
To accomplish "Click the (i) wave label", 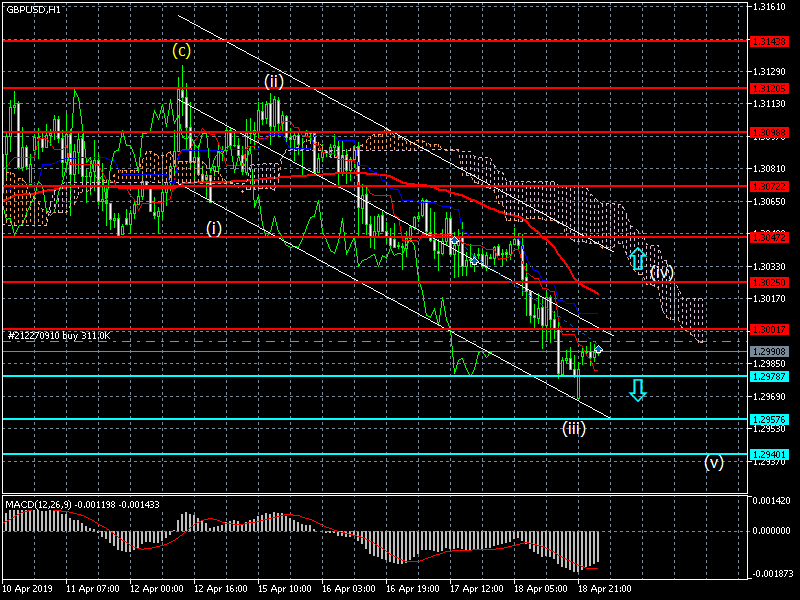I will [x=214, y=228].
